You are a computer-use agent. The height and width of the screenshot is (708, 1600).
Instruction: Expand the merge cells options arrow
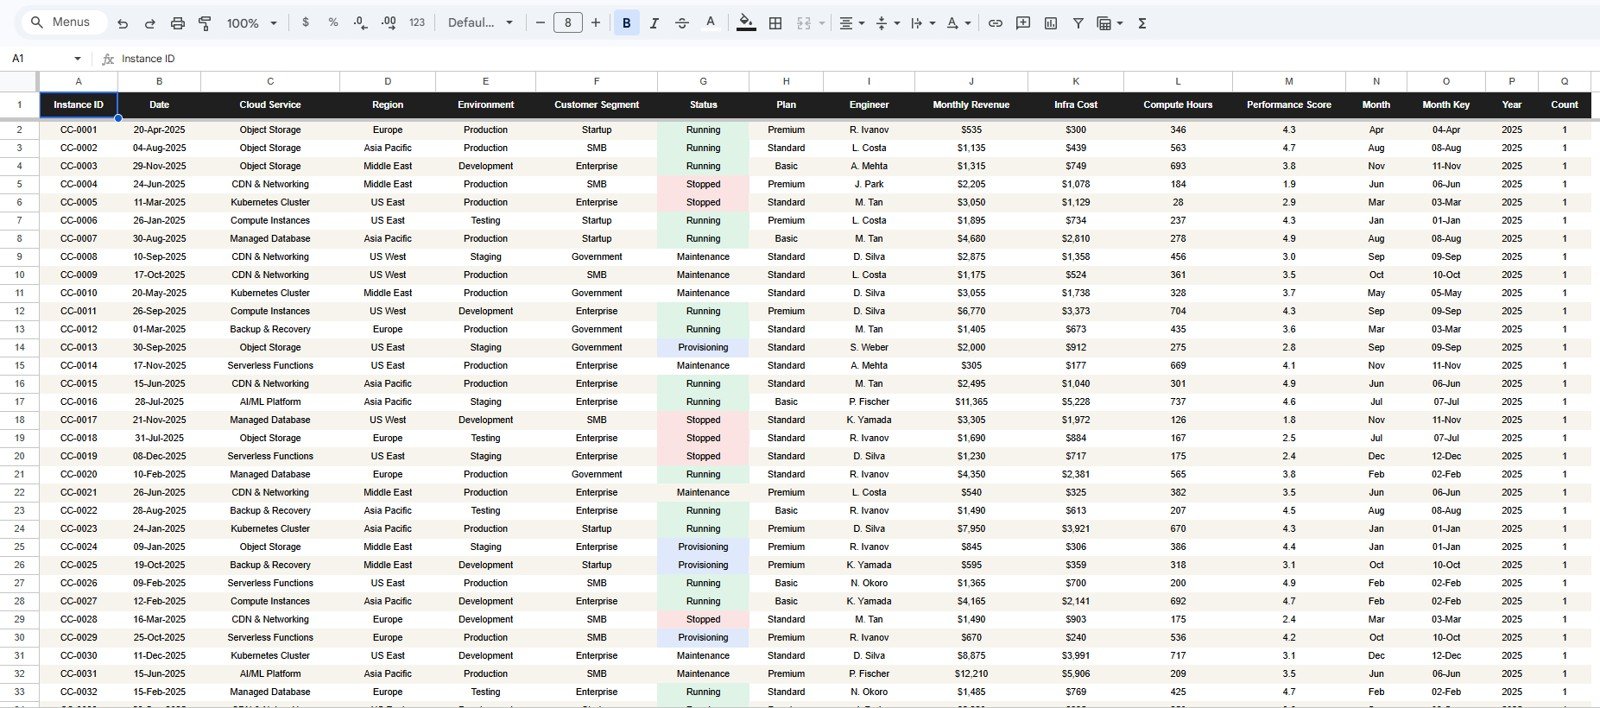(822, 23)
